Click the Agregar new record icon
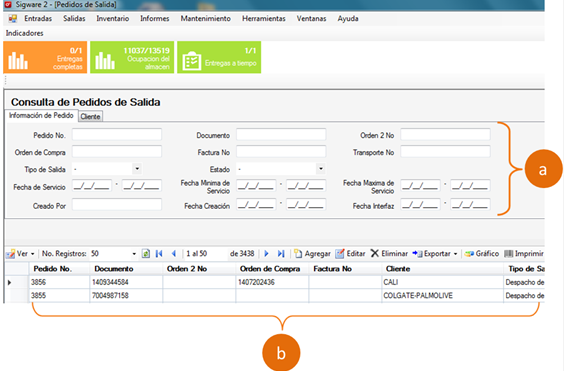This screenshot has height=371, width=564. pos(298,254)
